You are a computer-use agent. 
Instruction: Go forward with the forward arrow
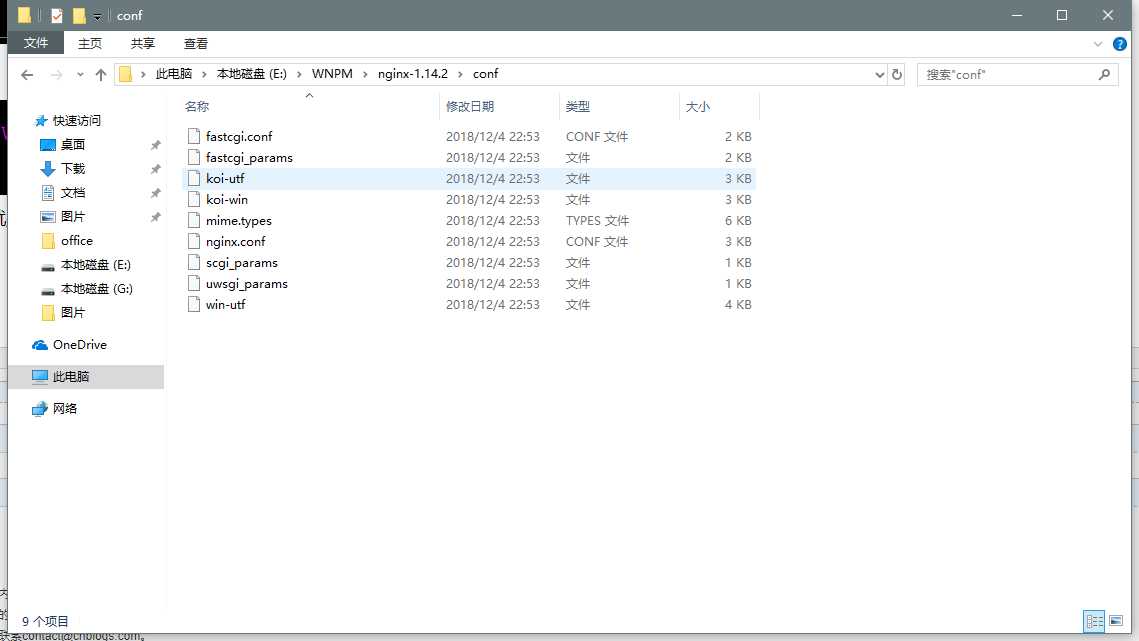[x=56, y=74]
